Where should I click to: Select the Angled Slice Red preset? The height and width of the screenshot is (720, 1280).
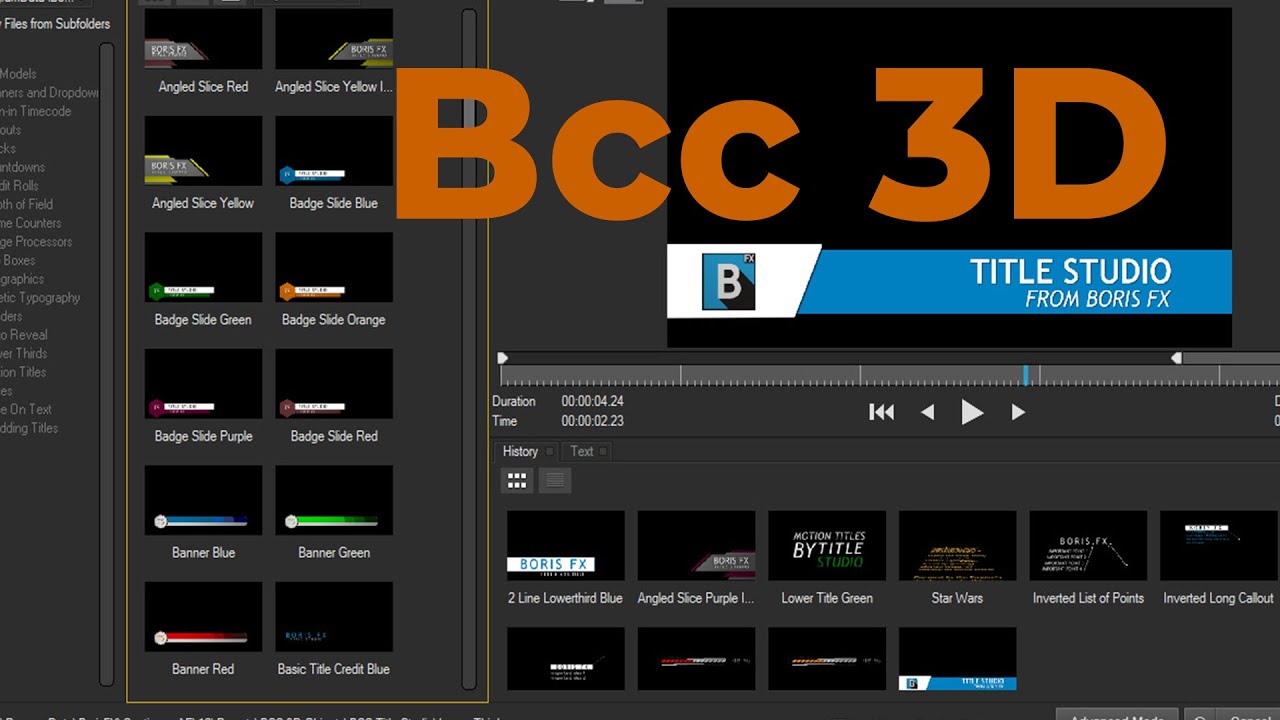(203, 51)
